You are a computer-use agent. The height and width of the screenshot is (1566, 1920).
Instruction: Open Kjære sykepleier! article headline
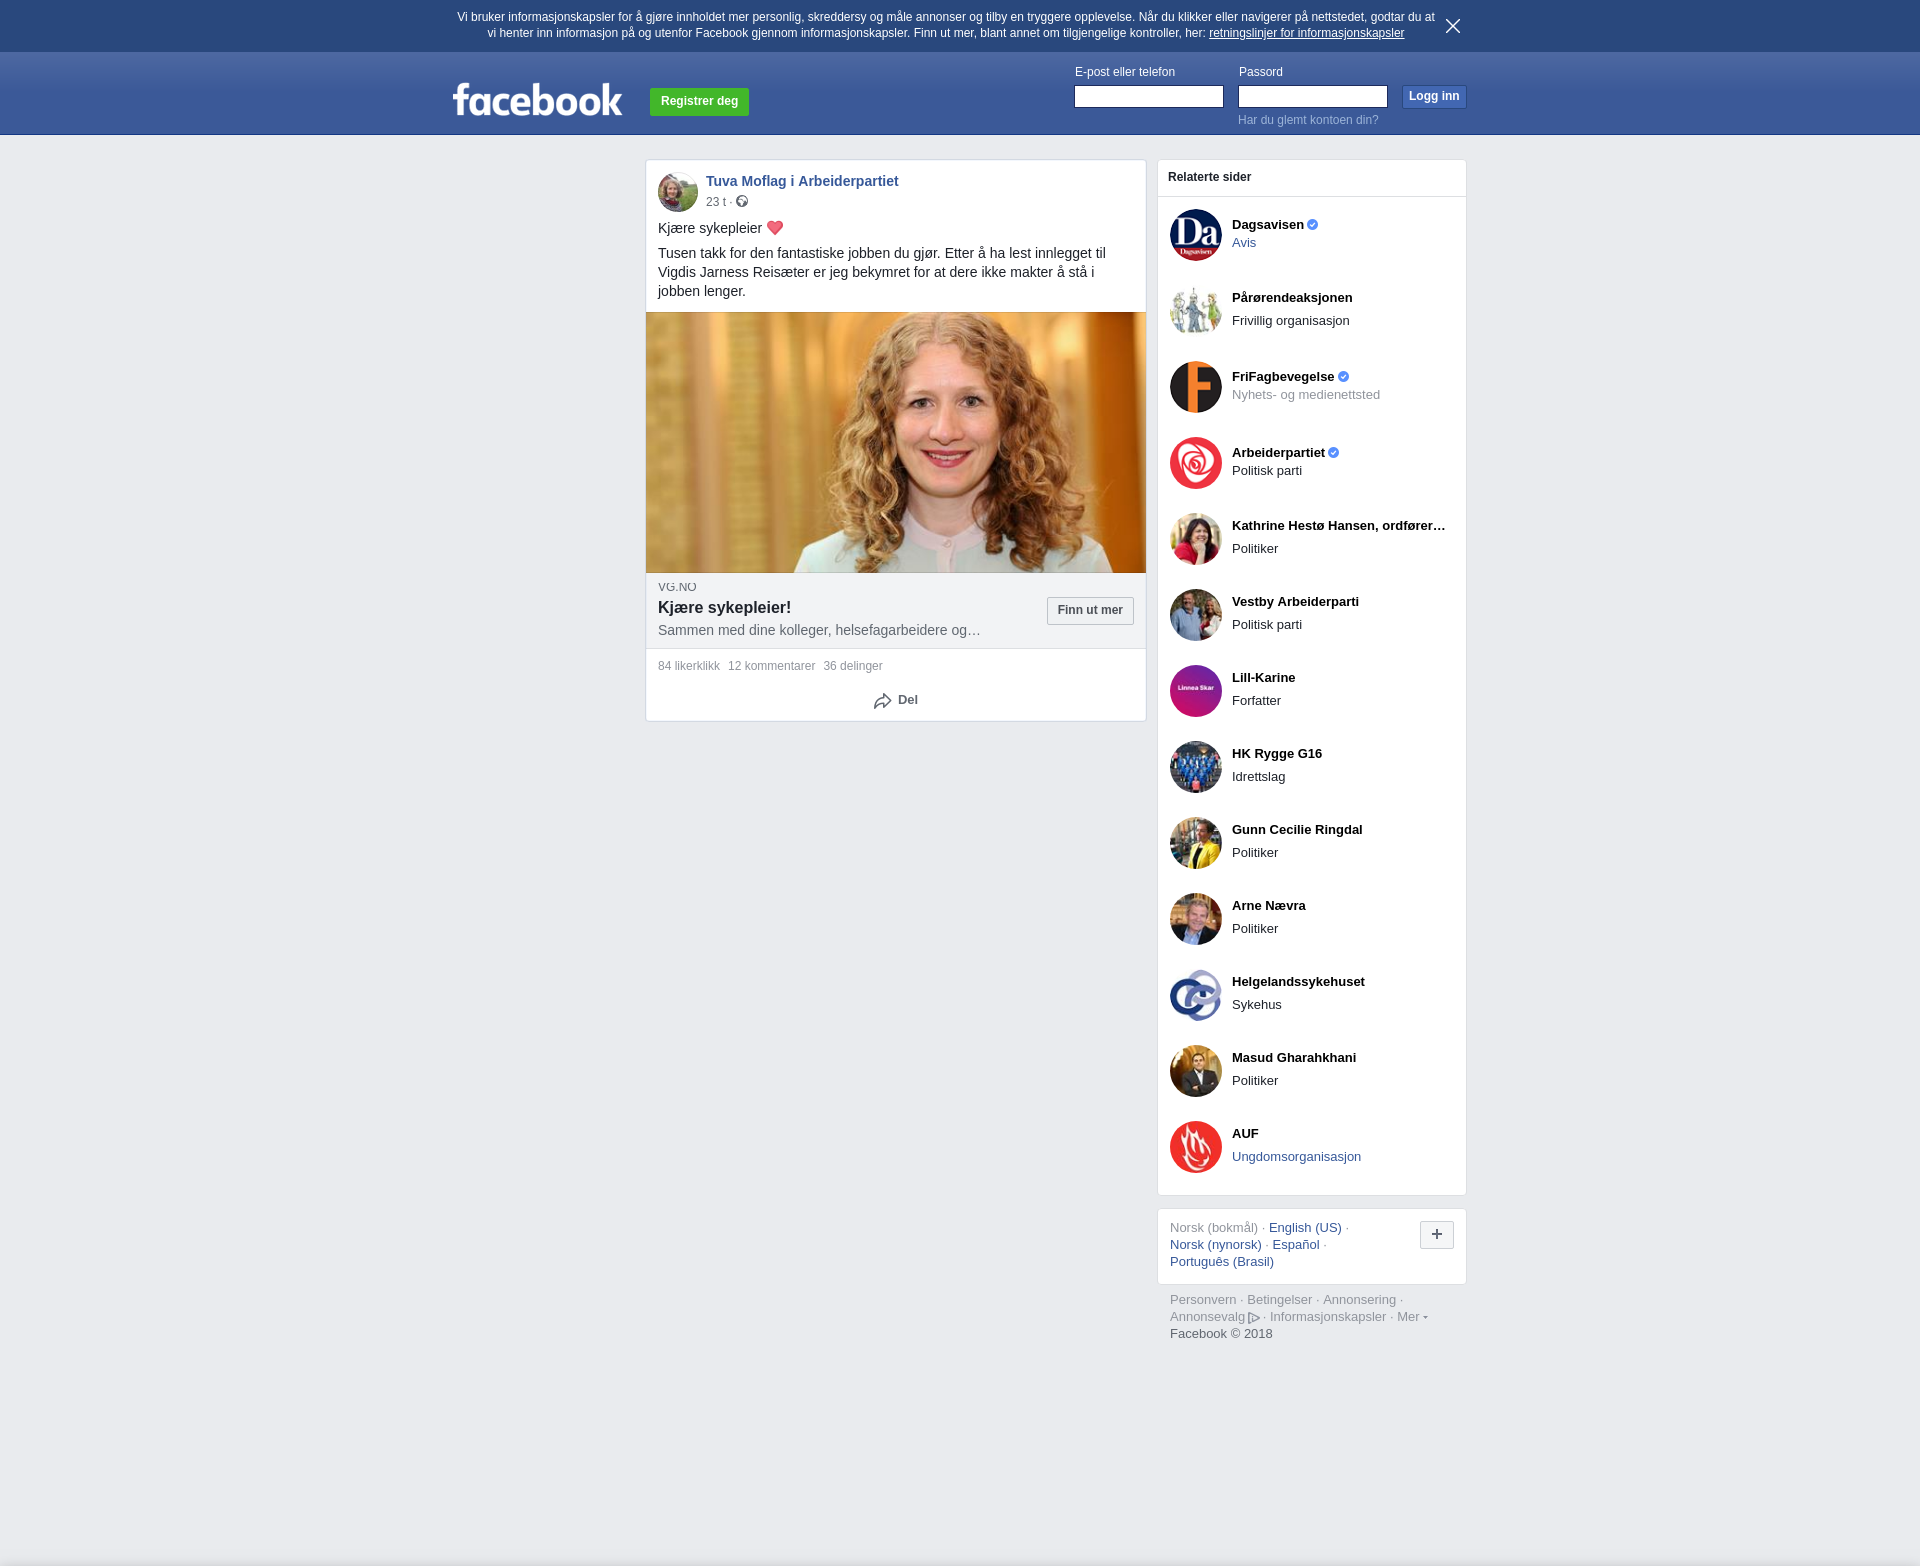(x=724, y=608)
